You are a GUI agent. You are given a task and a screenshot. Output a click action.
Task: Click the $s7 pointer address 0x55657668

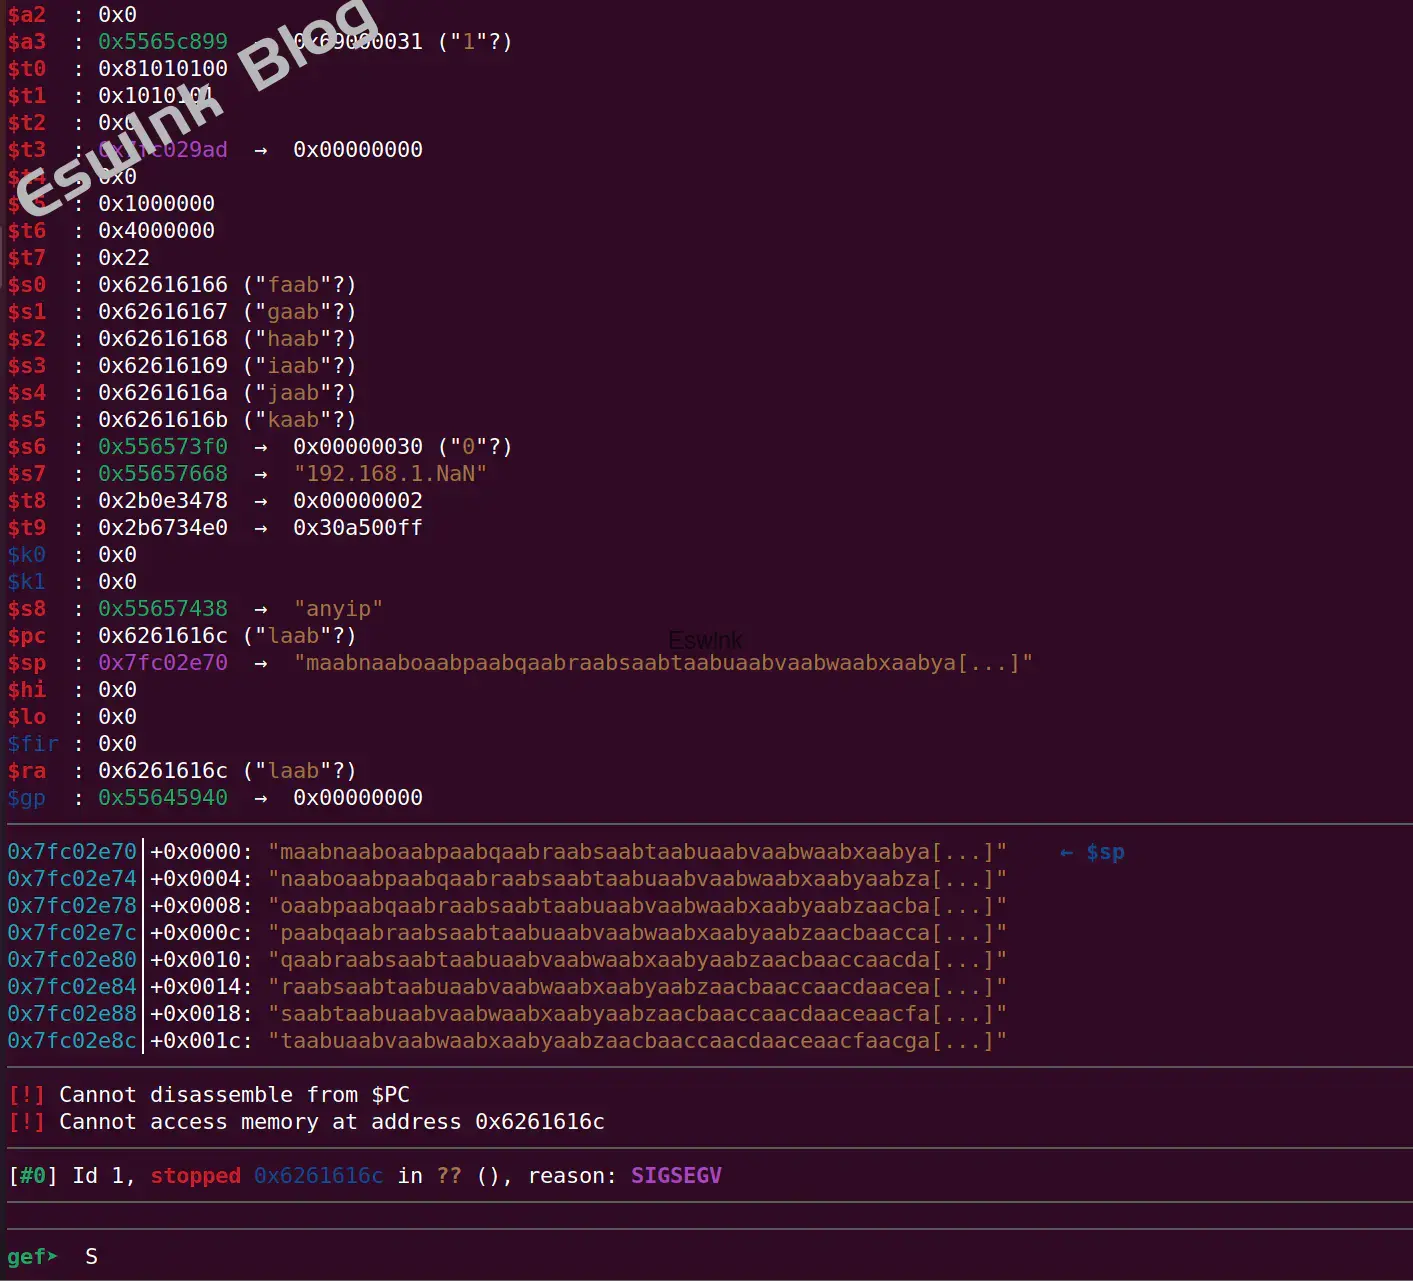pos(163,474)
